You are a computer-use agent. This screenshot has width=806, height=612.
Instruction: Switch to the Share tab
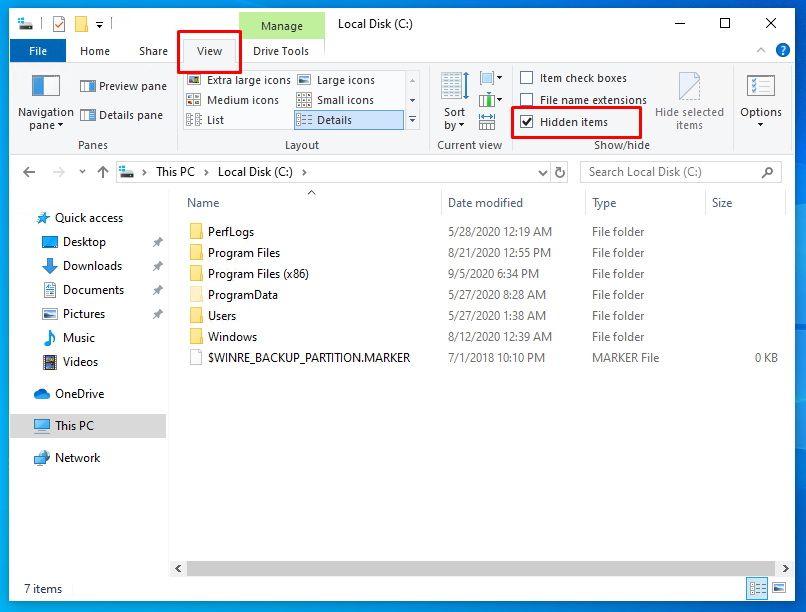153,51
